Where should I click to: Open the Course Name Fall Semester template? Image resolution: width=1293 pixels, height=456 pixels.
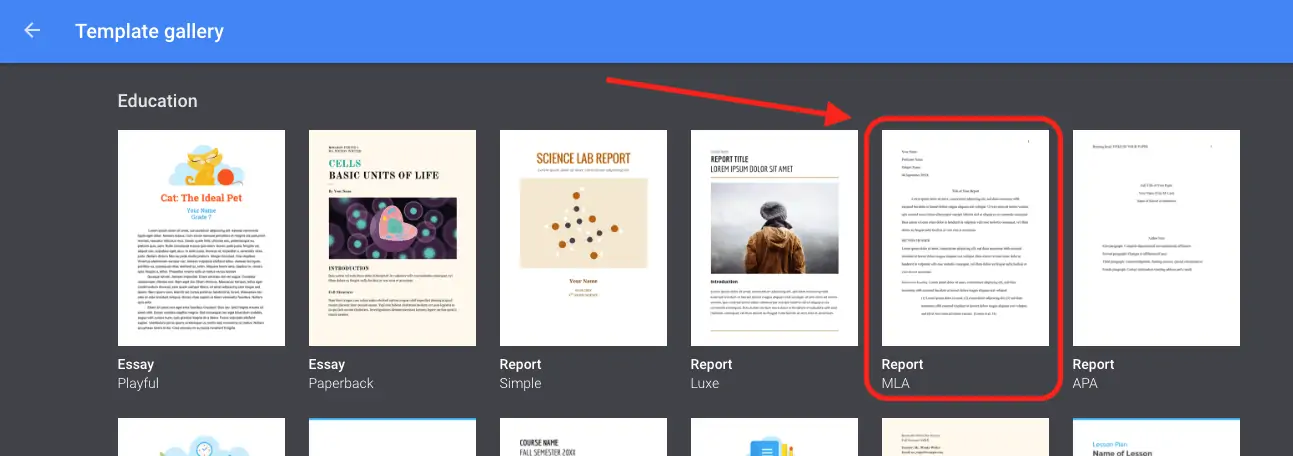coord(583,438)
